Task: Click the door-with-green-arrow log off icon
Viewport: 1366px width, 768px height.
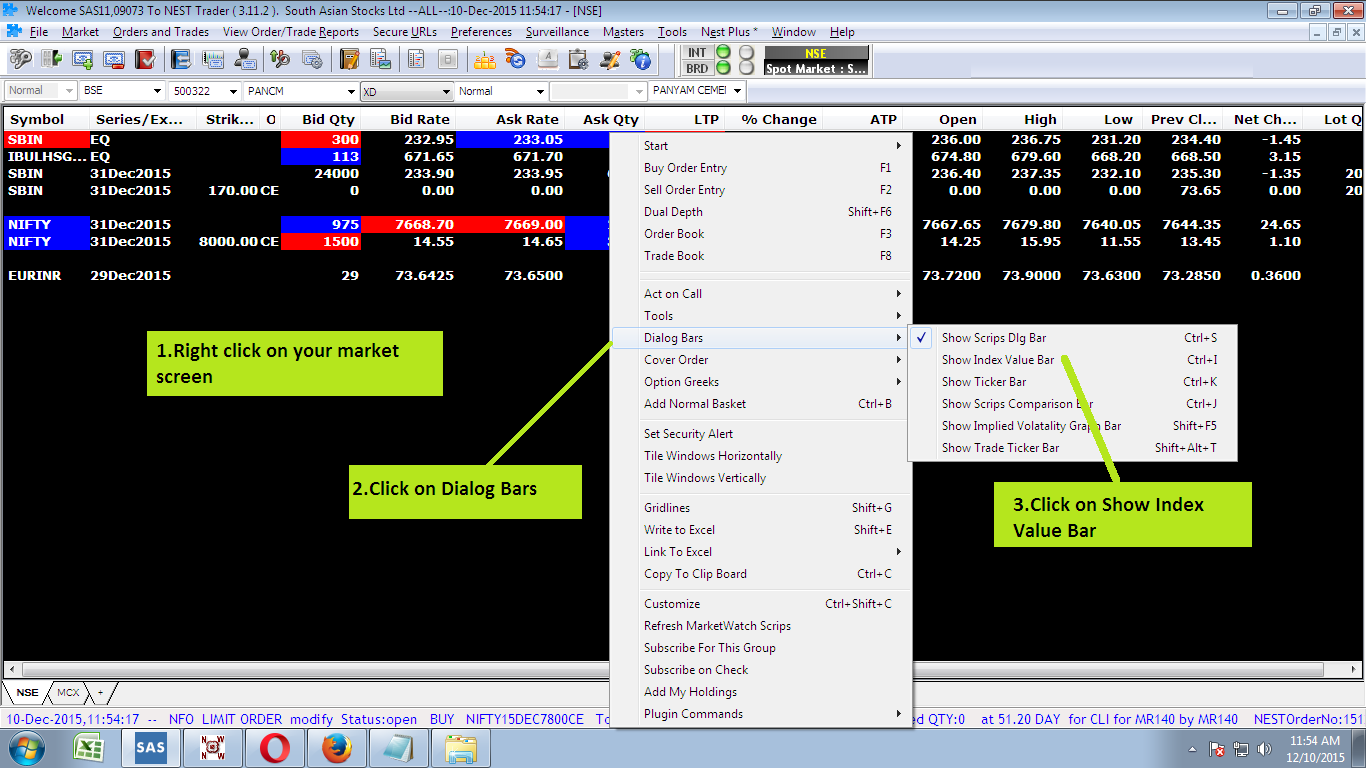Action: [x=51, y=59]
